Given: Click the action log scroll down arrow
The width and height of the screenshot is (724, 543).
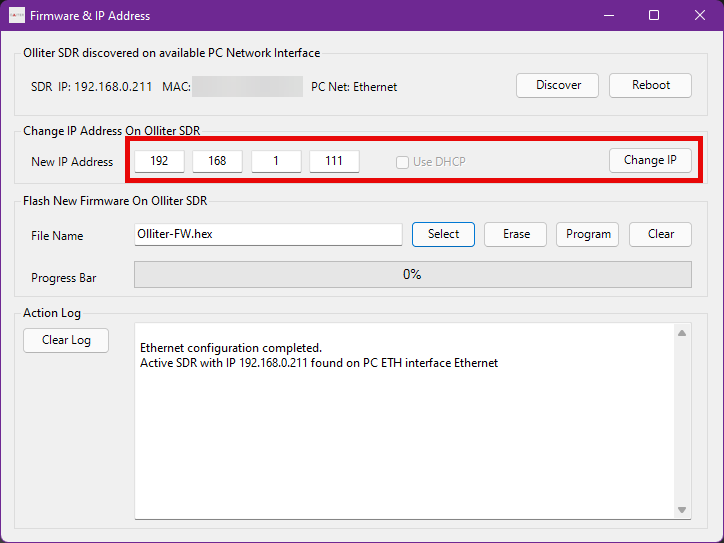Looking at the screenshot, I should click(x=682, y=510).
